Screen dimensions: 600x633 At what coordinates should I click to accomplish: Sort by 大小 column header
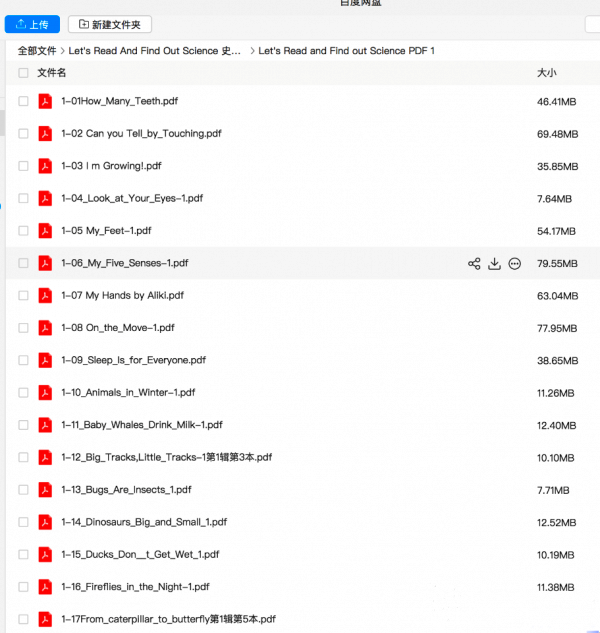(547, 73)
